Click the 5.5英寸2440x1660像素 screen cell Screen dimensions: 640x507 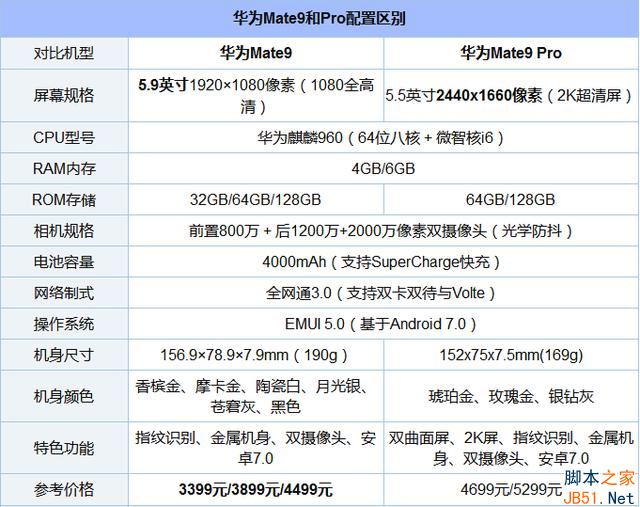(509, 96)
